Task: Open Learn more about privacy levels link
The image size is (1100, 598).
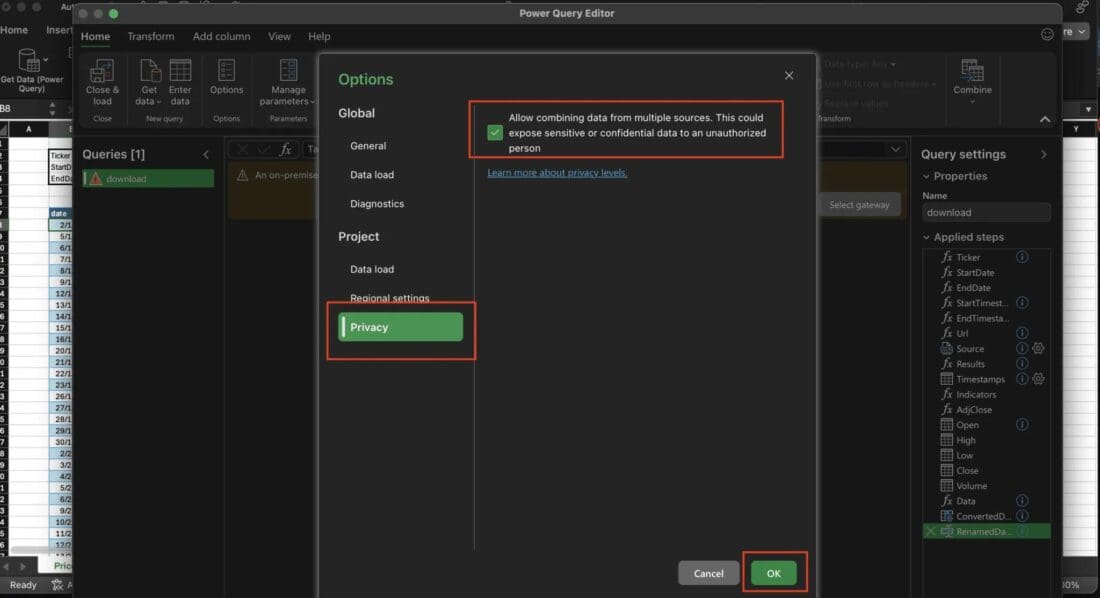Action: tap(557, 173)
